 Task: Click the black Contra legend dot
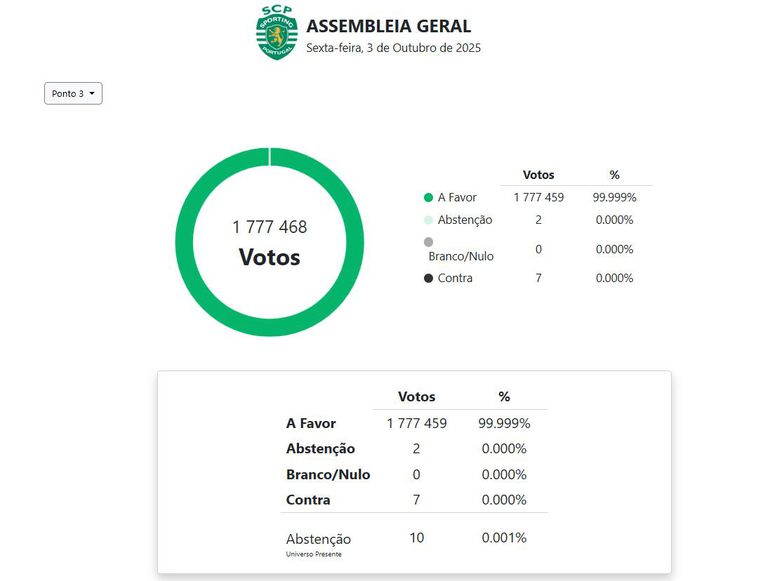tap(429, 278)
